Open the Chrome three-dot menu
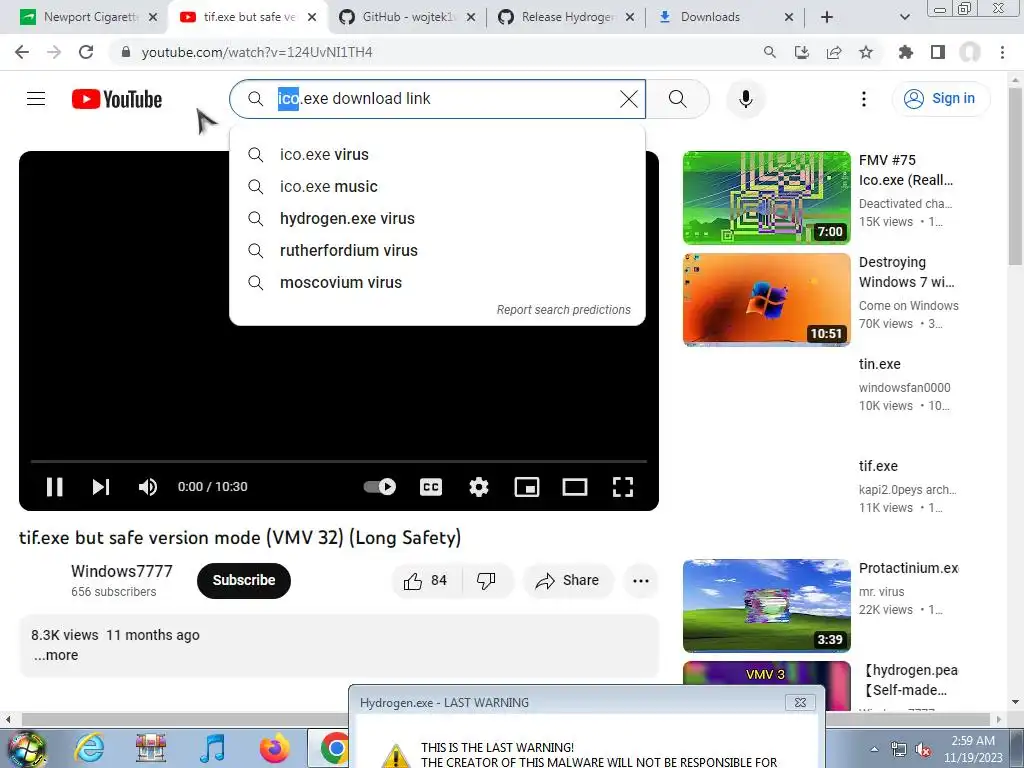The image size is (1024, 768). (x=1002, y=52)
